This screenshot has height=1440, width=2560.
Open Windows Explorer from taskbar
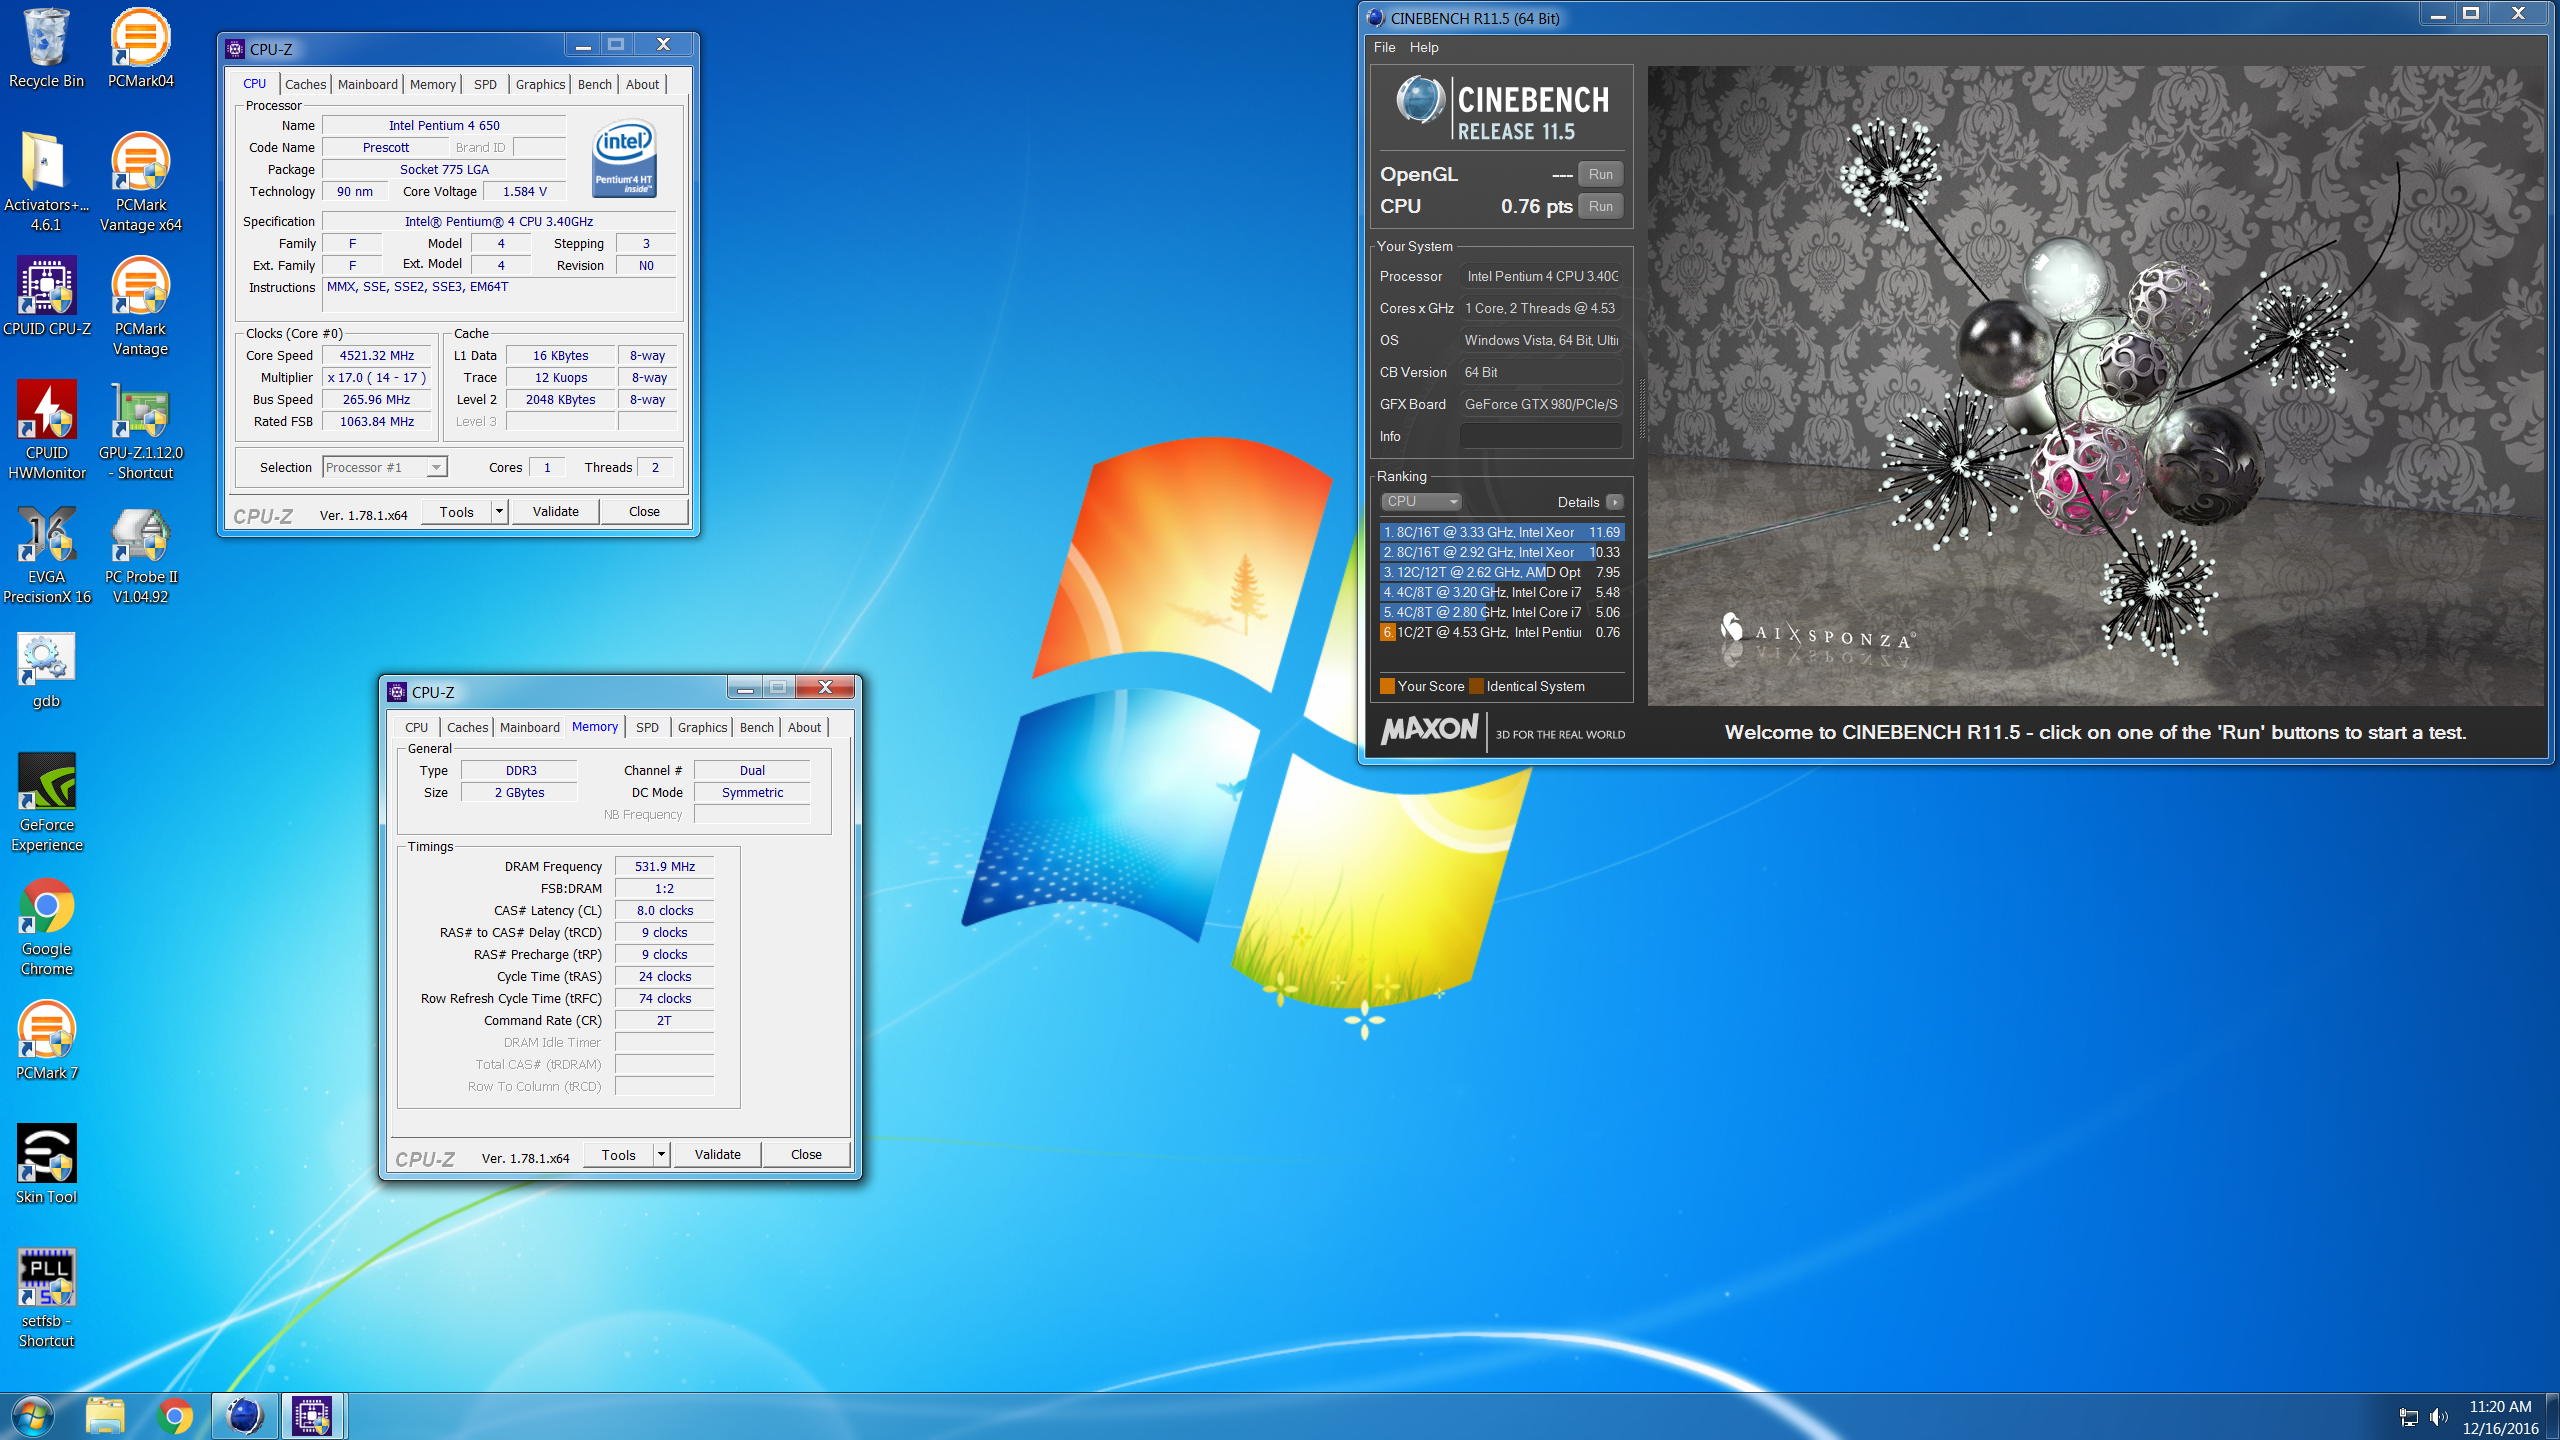pos(104,1416)
